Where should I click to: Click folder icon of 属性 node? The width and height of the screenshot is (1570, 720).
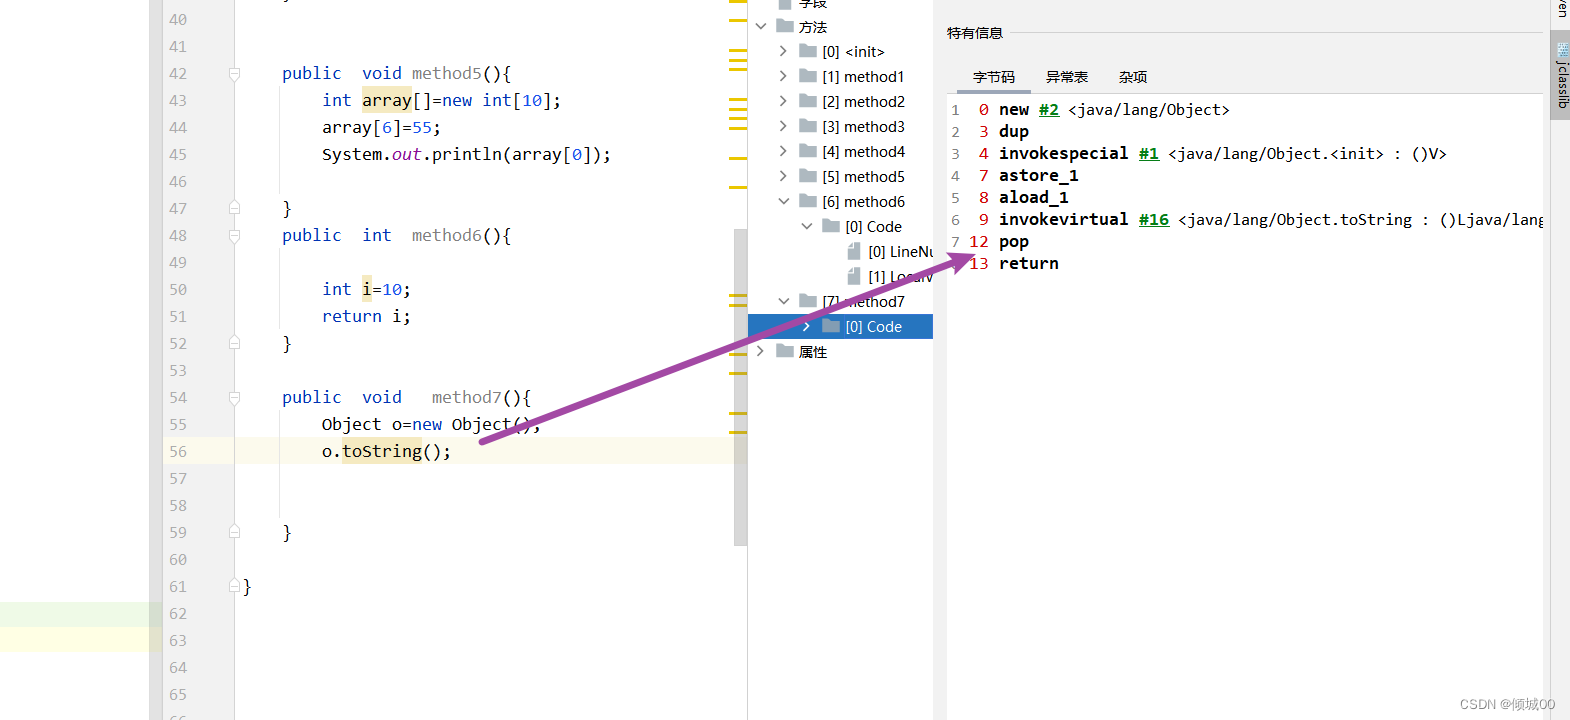tap(785, 351)
